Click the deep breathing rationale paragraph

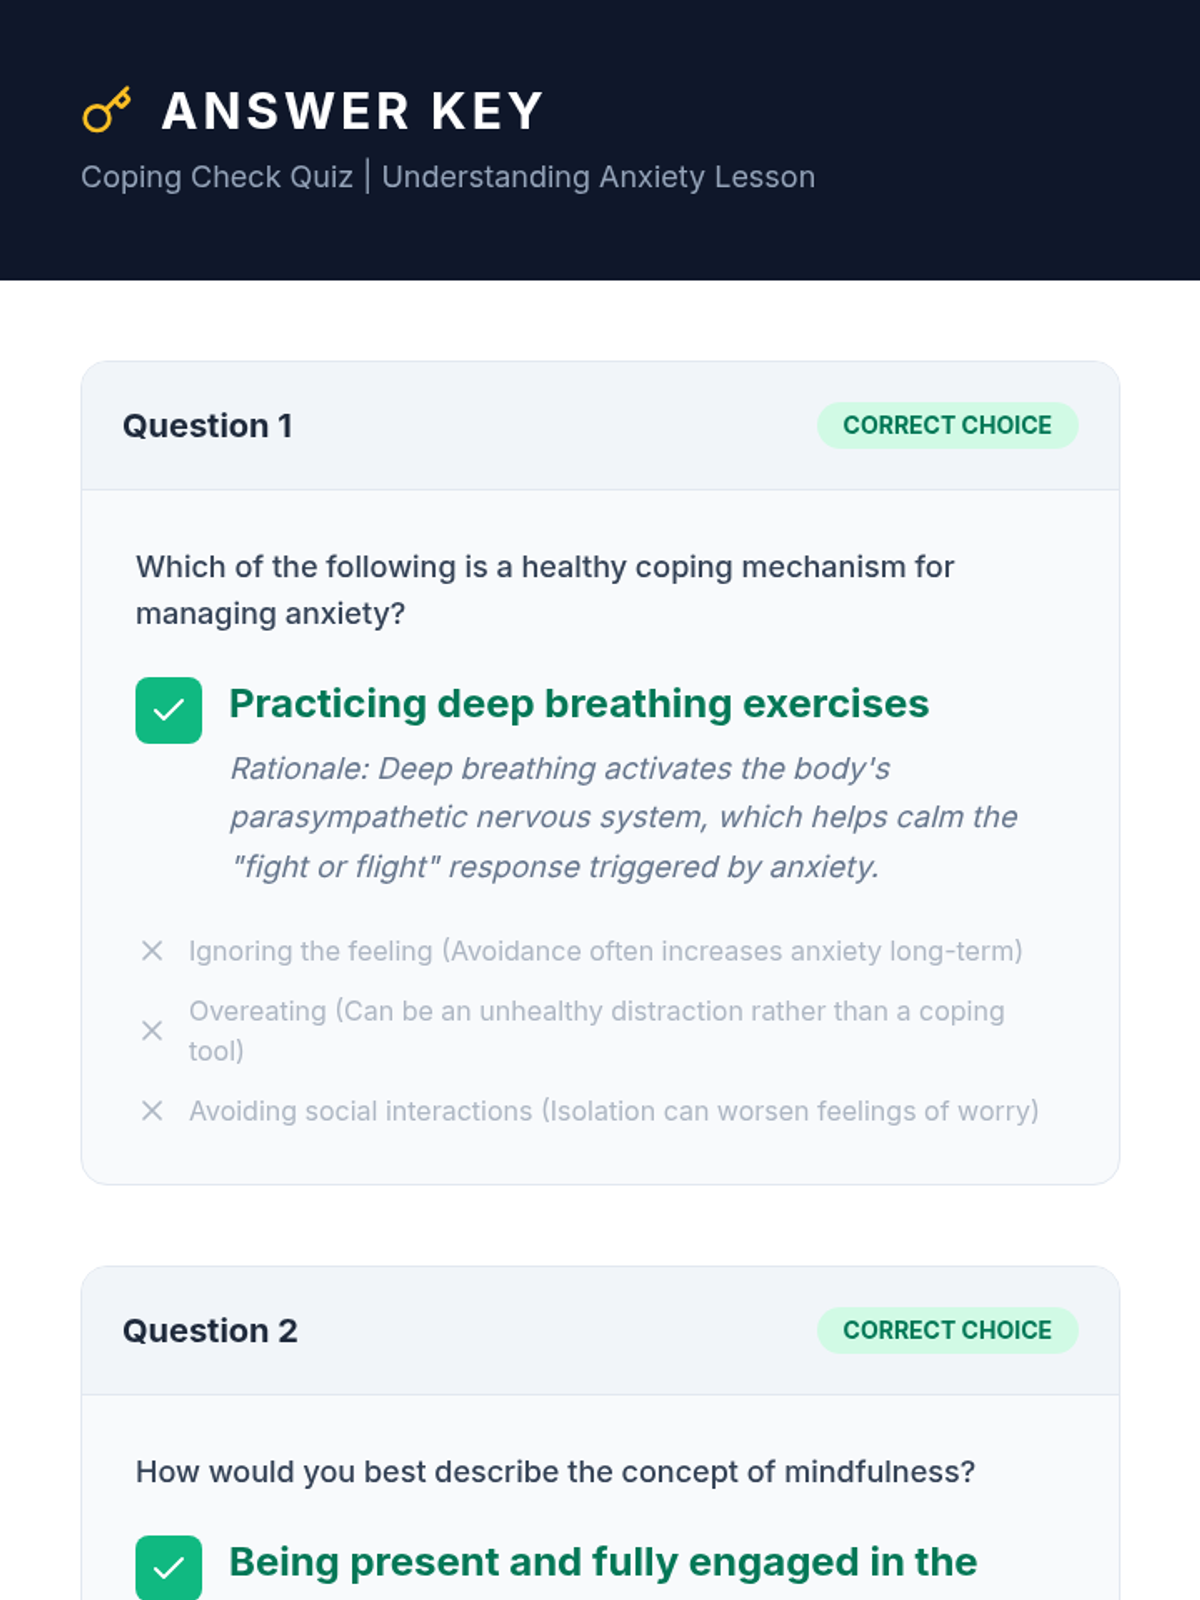point(623,817)
